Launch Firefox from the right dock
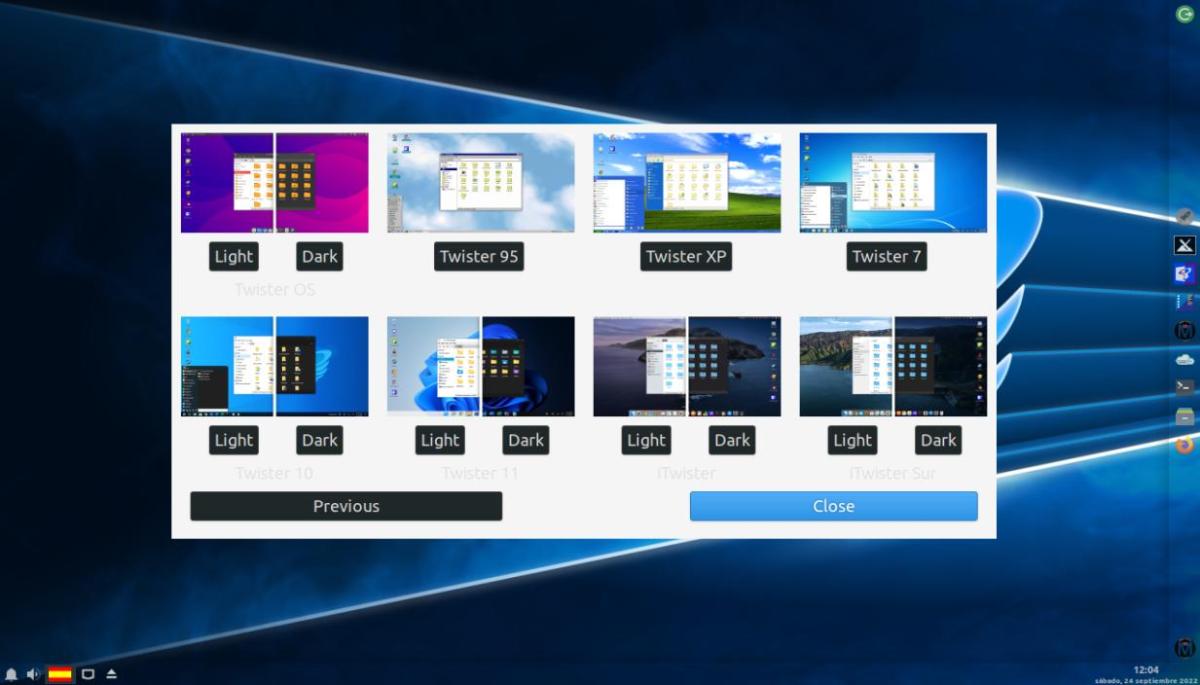The image size is (1200, 685). click(x=1184, y=445)
